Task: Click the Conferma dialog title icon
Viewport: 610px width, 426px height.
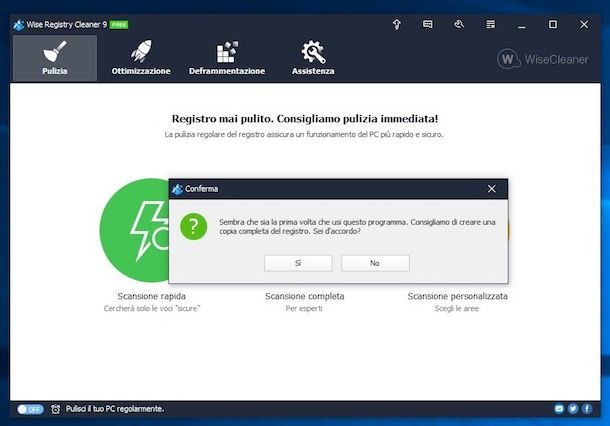Action: tap(177, 189)
